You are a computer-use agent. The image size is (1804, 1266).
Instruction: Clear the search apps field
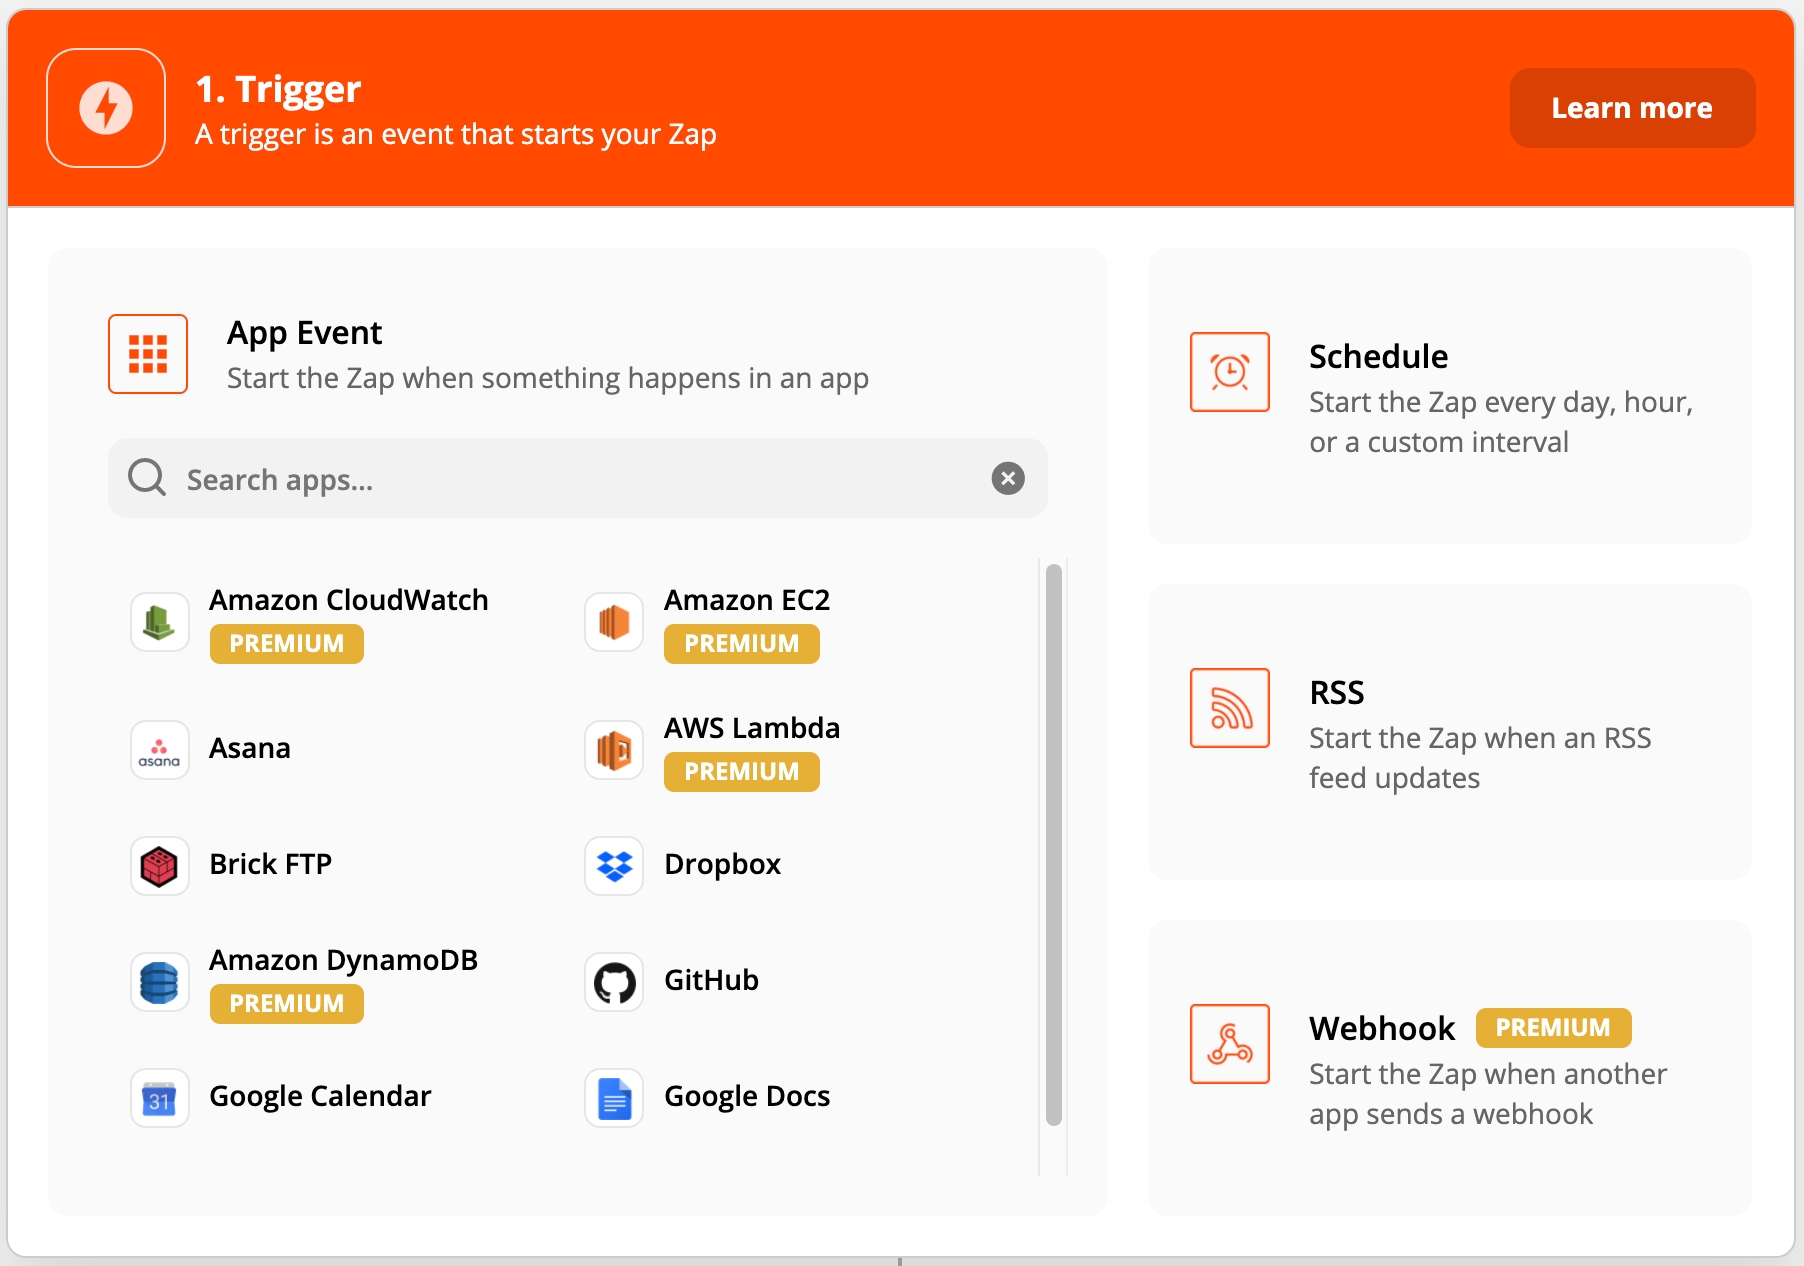pos(1008,479)
